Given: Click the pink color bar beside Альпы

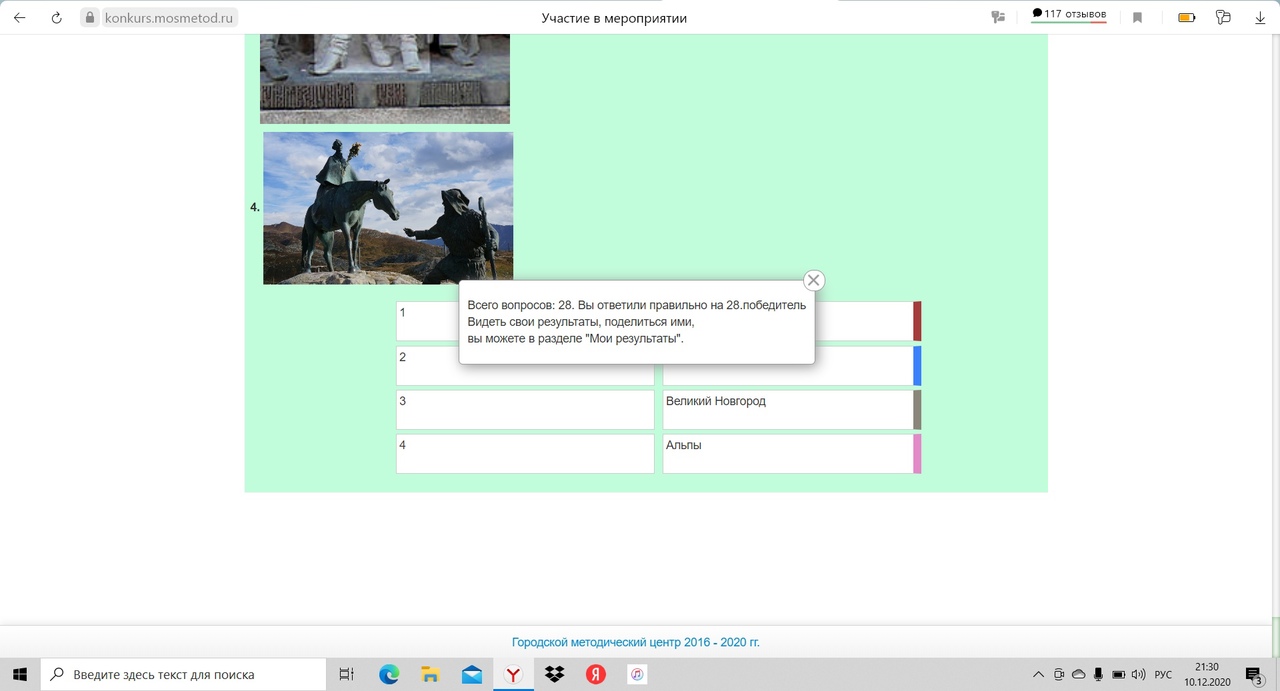Looking at the screenshot, I should pyautogui.click(x=917, y=454).
